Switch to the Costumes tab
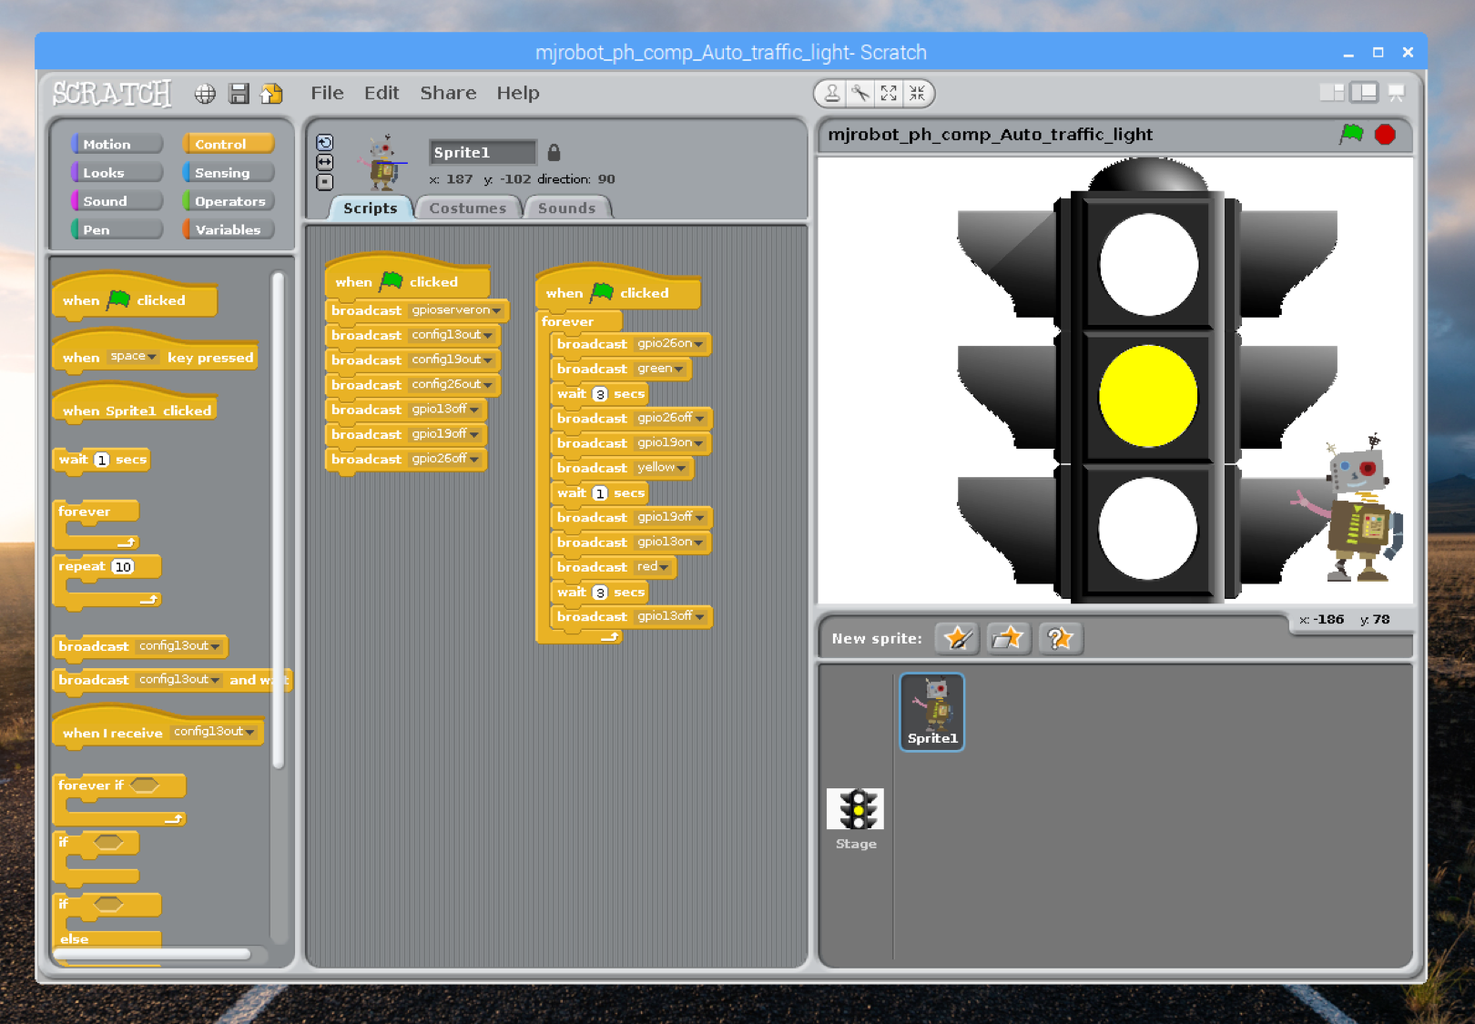 click(468, 207)
